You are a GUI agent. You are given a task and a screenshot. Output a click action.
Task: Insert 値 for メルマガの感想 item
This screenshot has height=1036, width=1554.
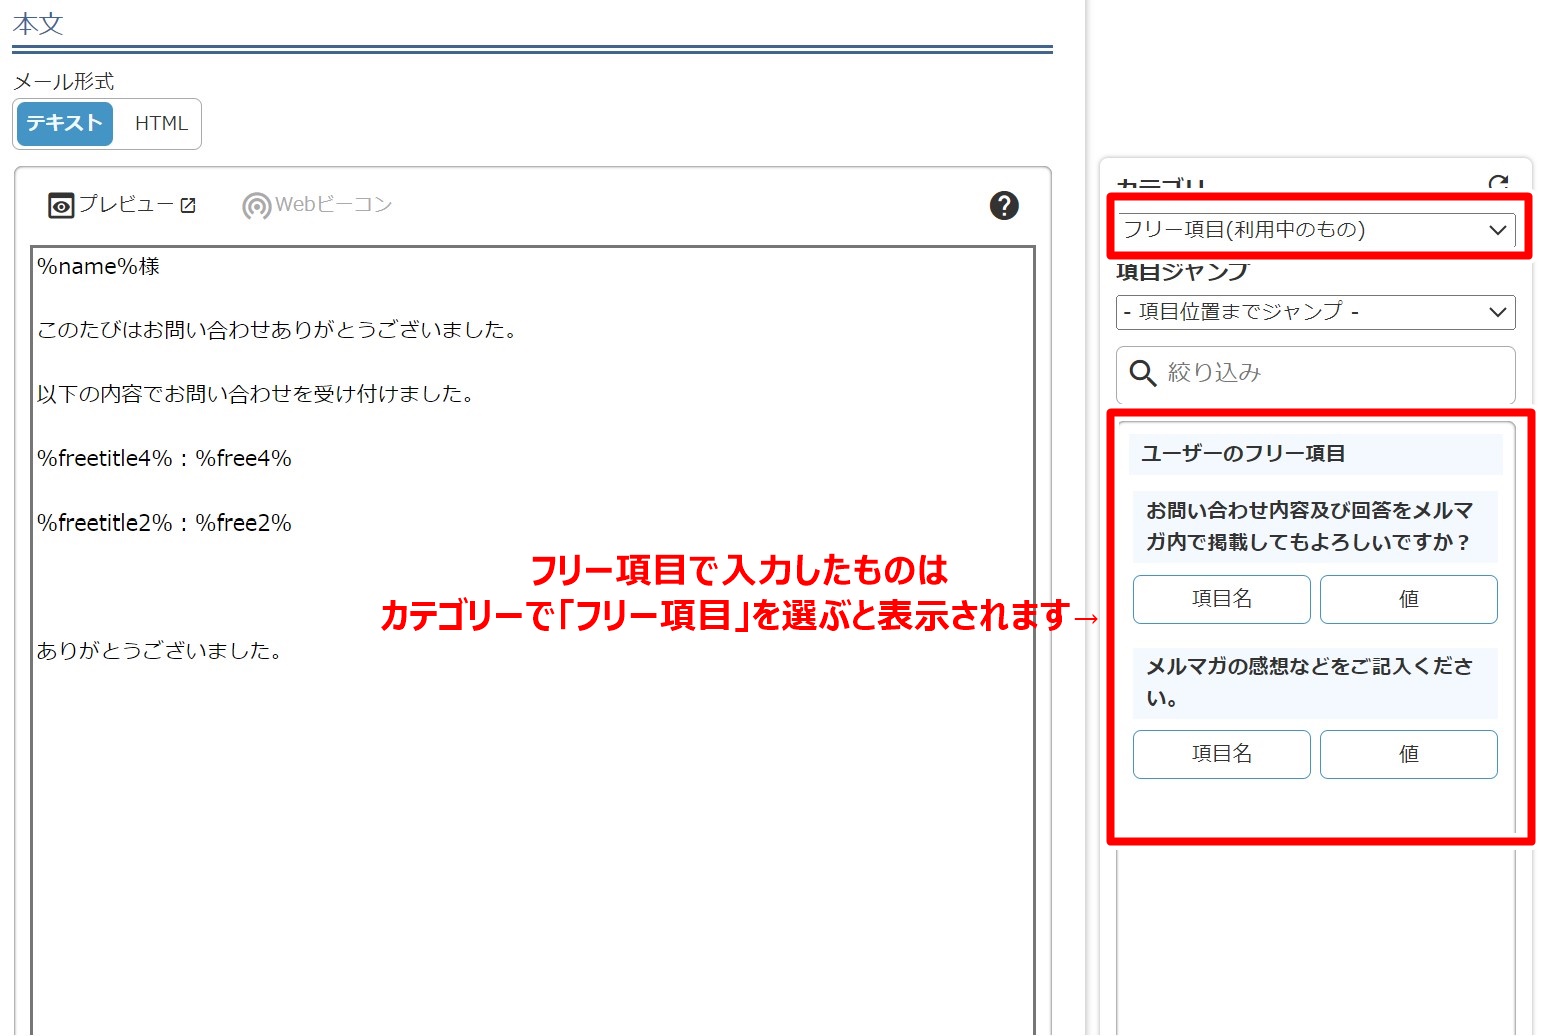click(1408, 754)
